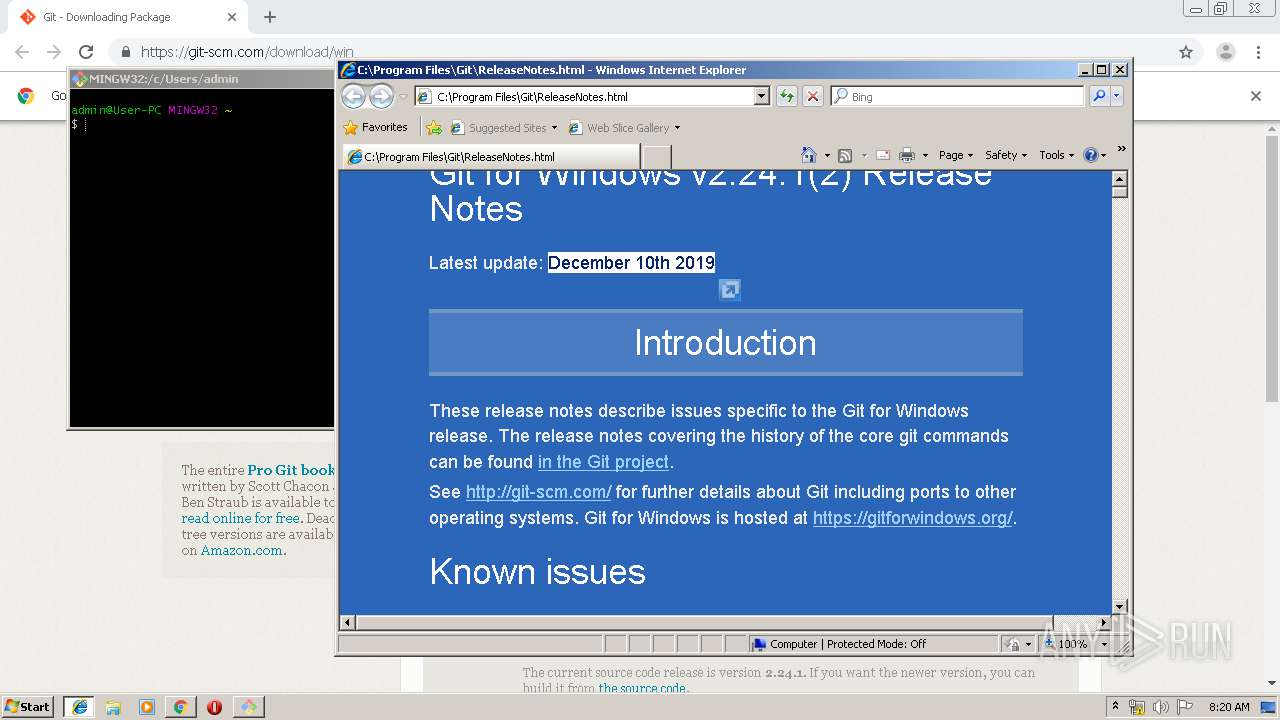Screen dimensions: 1280x720
Task: Reload the Chrome page
Action: [86, 52]
